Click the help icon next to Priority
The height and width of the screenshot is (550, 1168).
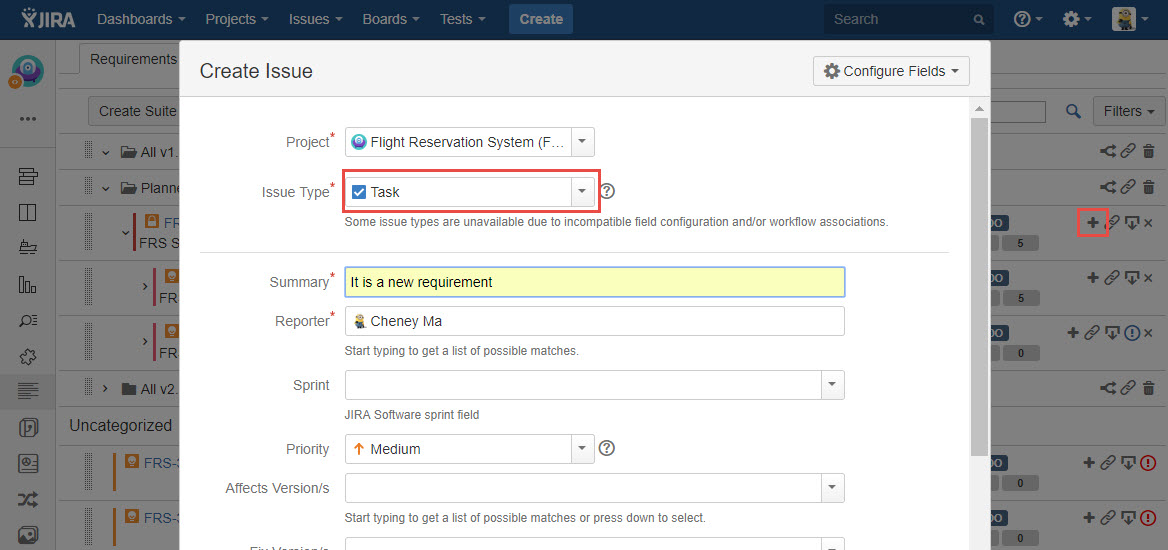click(x=606, y=448)
